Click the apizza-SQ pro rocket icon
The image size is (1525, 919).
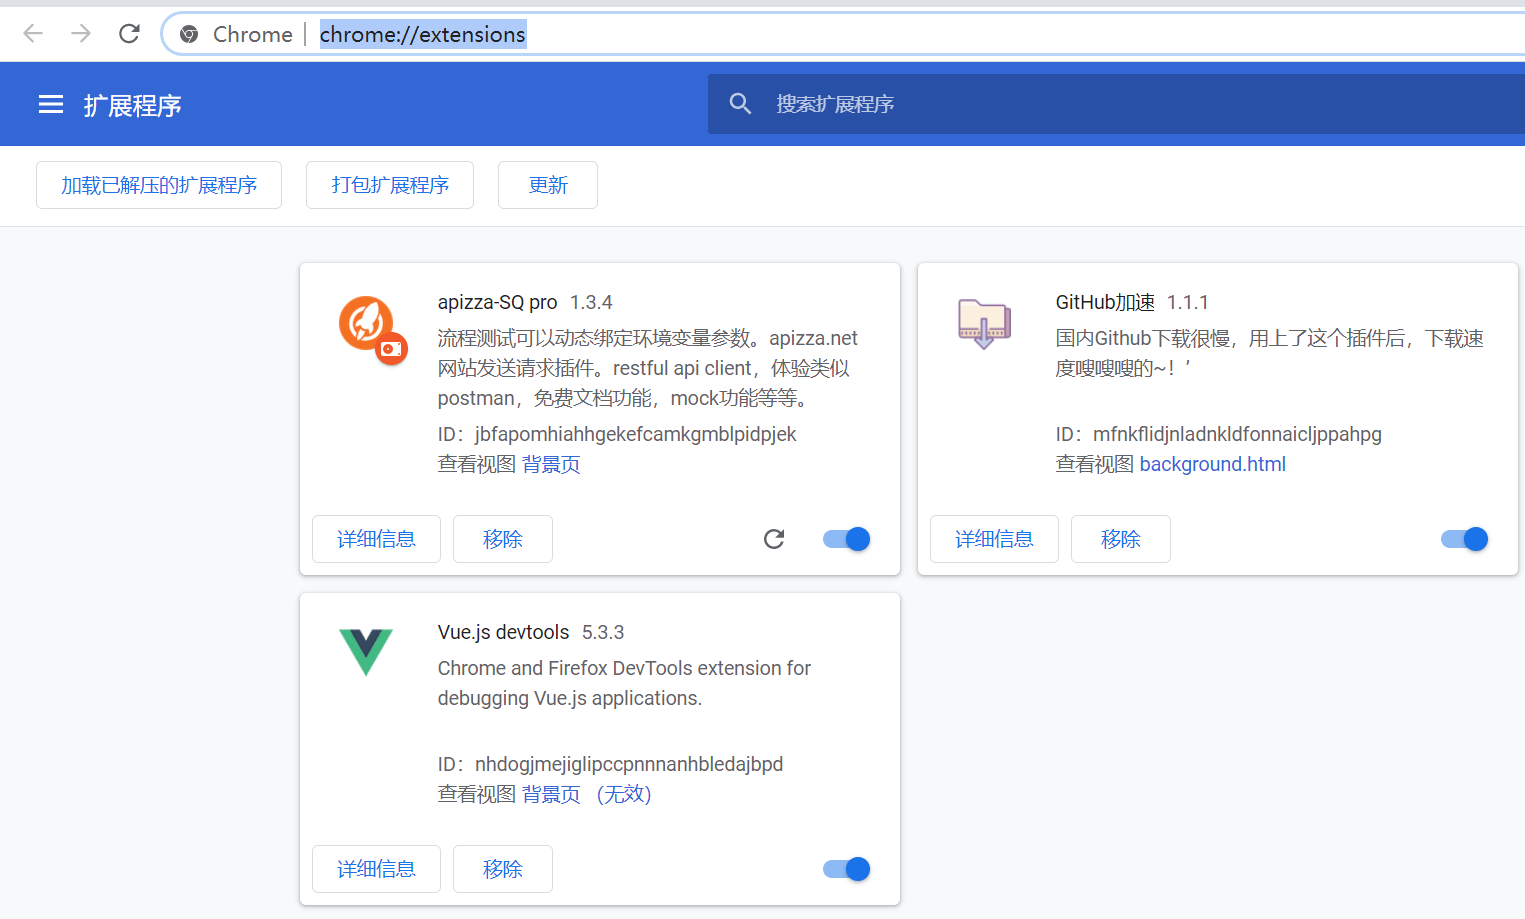373,330
